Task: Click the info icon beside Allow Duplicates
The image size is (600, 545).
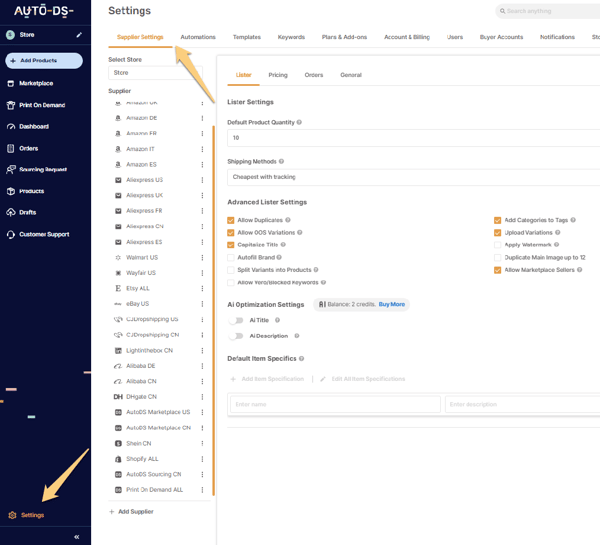Action: (288, 220)
